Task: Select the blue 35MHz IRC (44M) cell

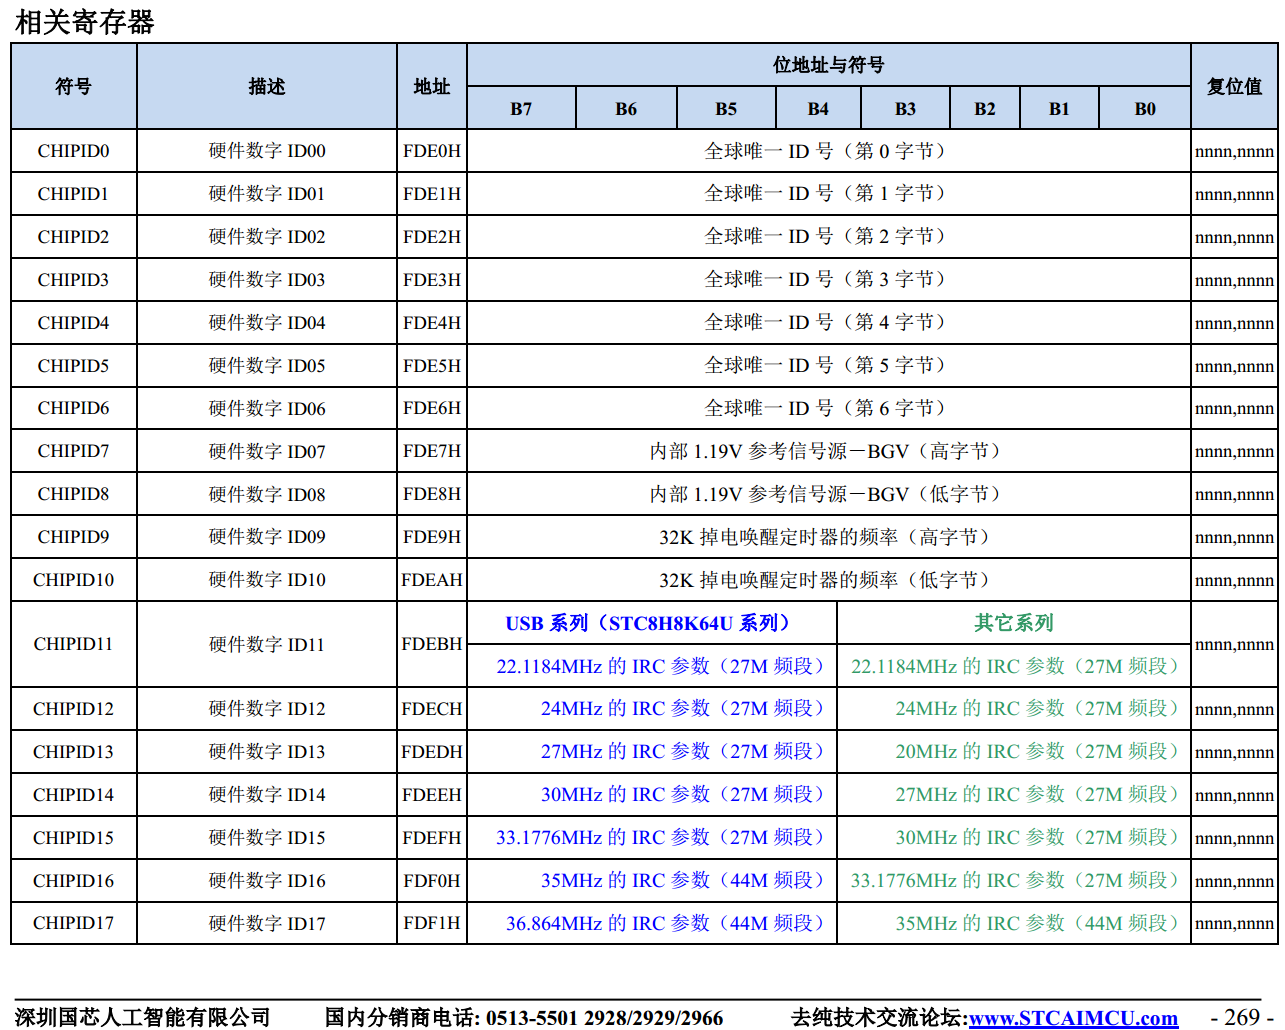Action: click(652, 881)
